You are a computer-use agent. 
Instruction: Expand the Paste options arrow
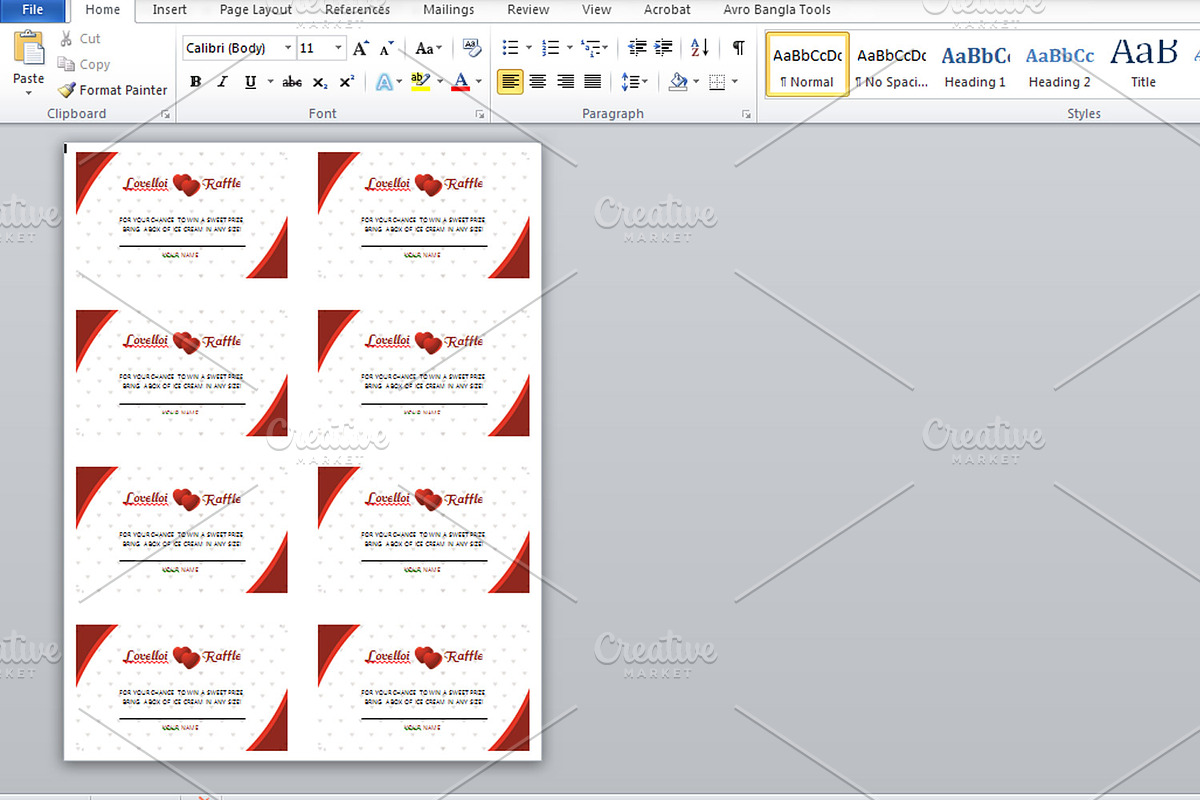(29, 93)
